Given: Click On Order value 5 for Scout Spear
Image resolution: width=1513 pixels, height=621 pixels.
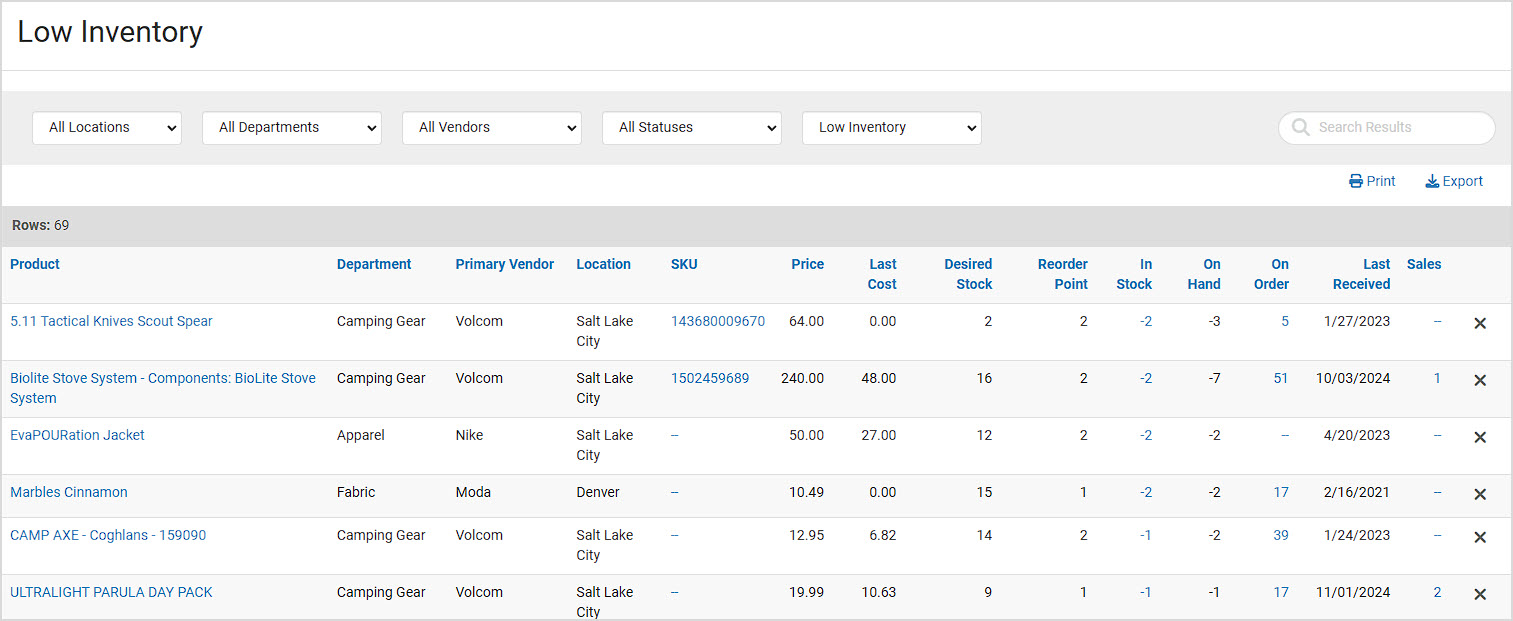Looking at the screenshot, I should coord(1285,321).
